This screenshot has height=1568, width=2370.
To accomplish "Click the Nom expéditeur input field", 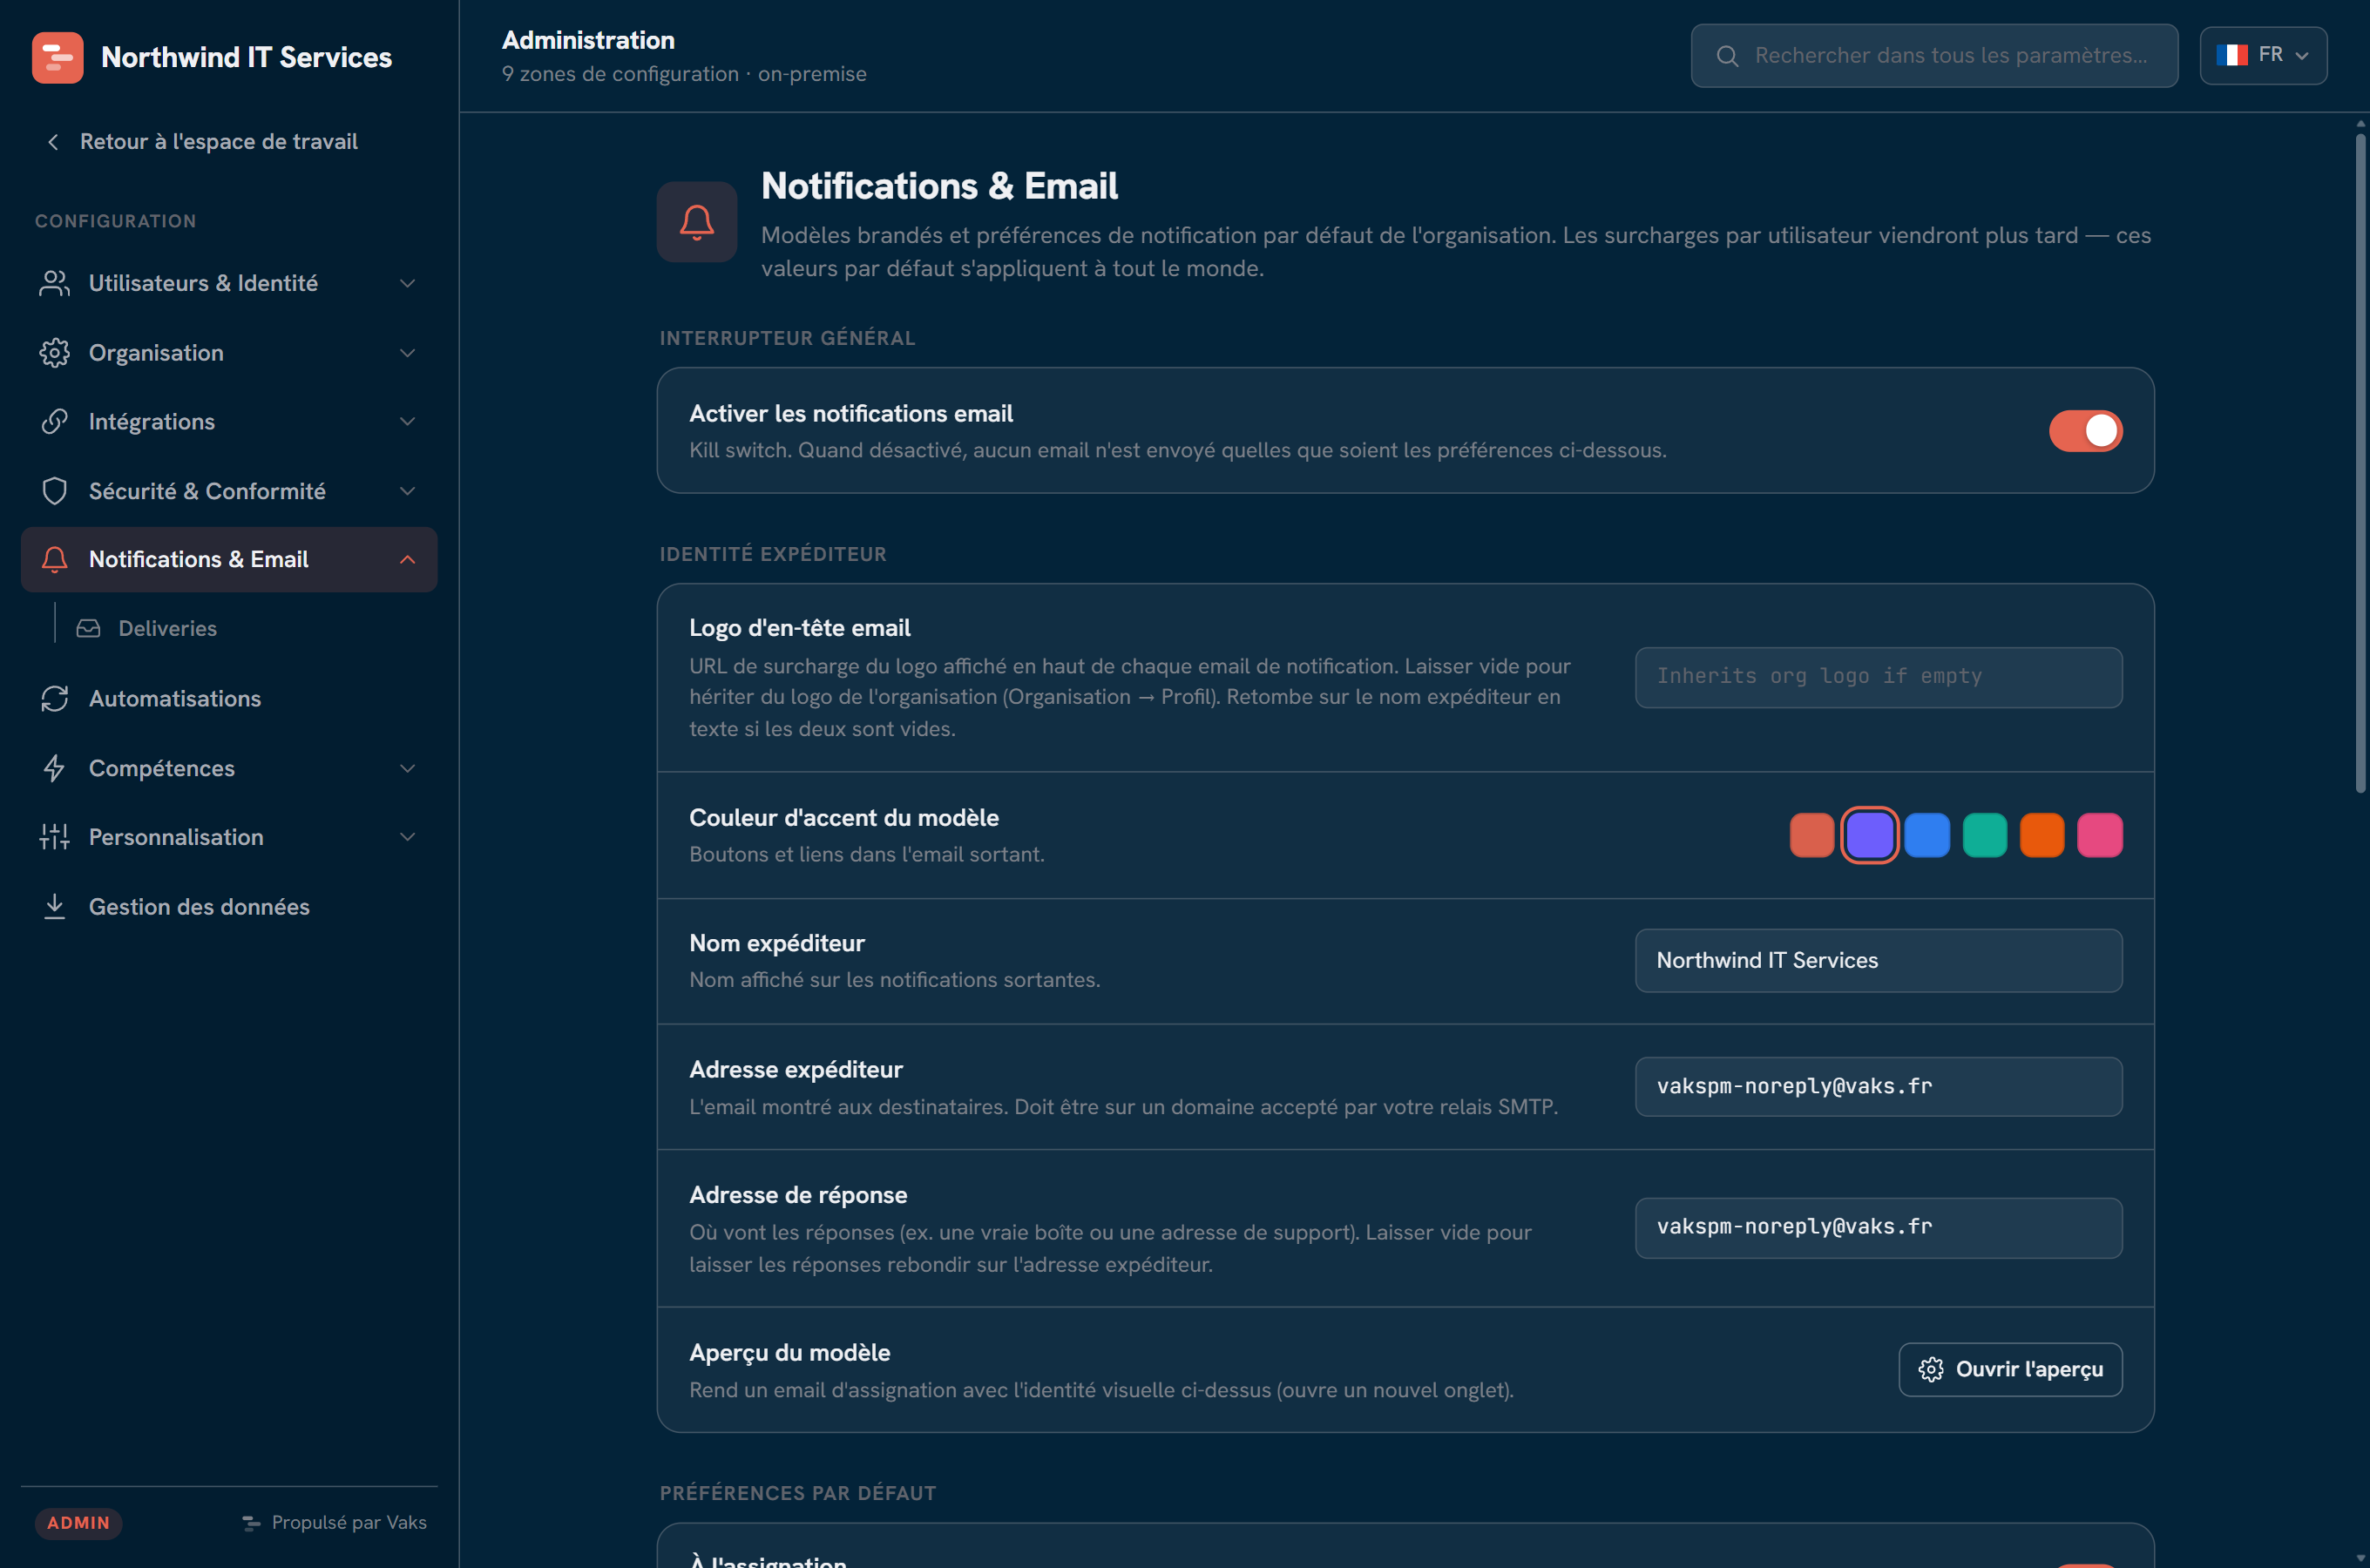I will [x=1878, y=960].
